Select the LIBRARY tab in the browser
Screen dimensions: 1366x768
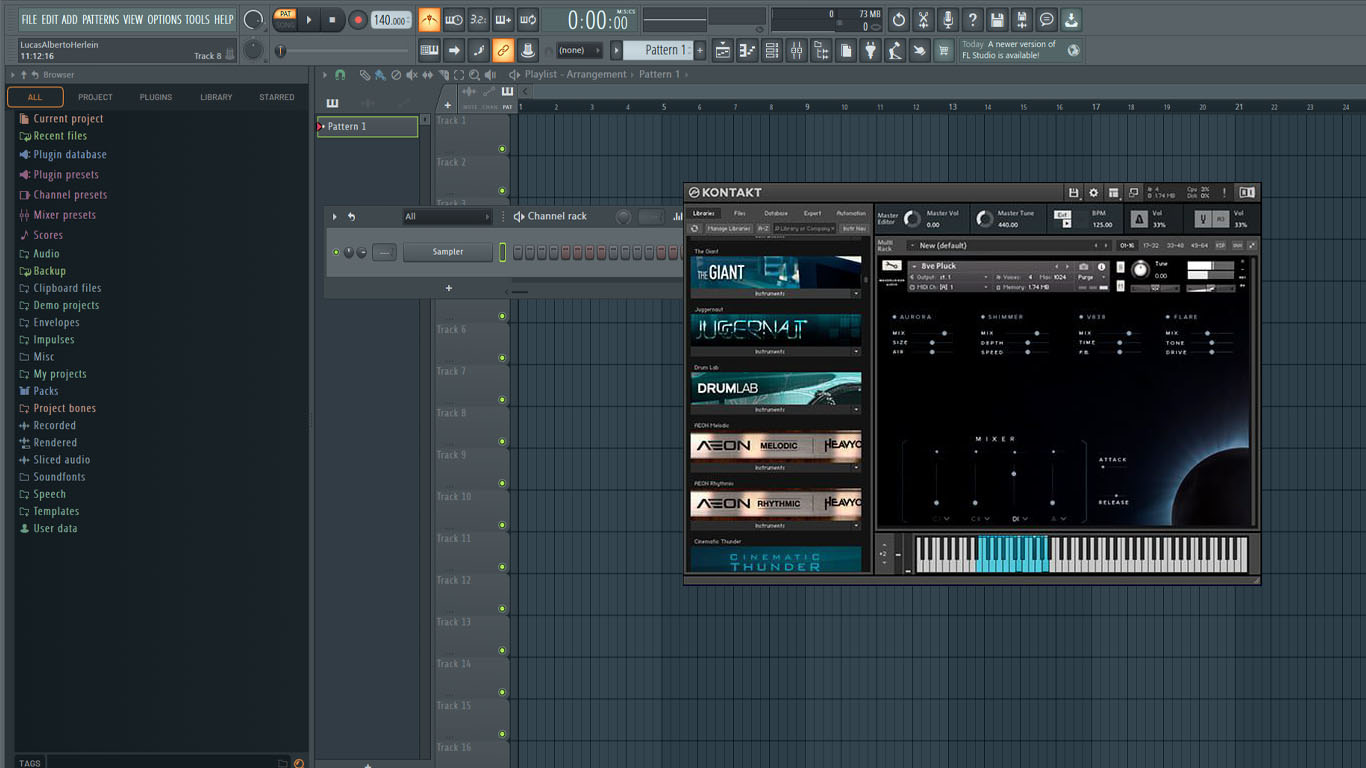point(216,97)
